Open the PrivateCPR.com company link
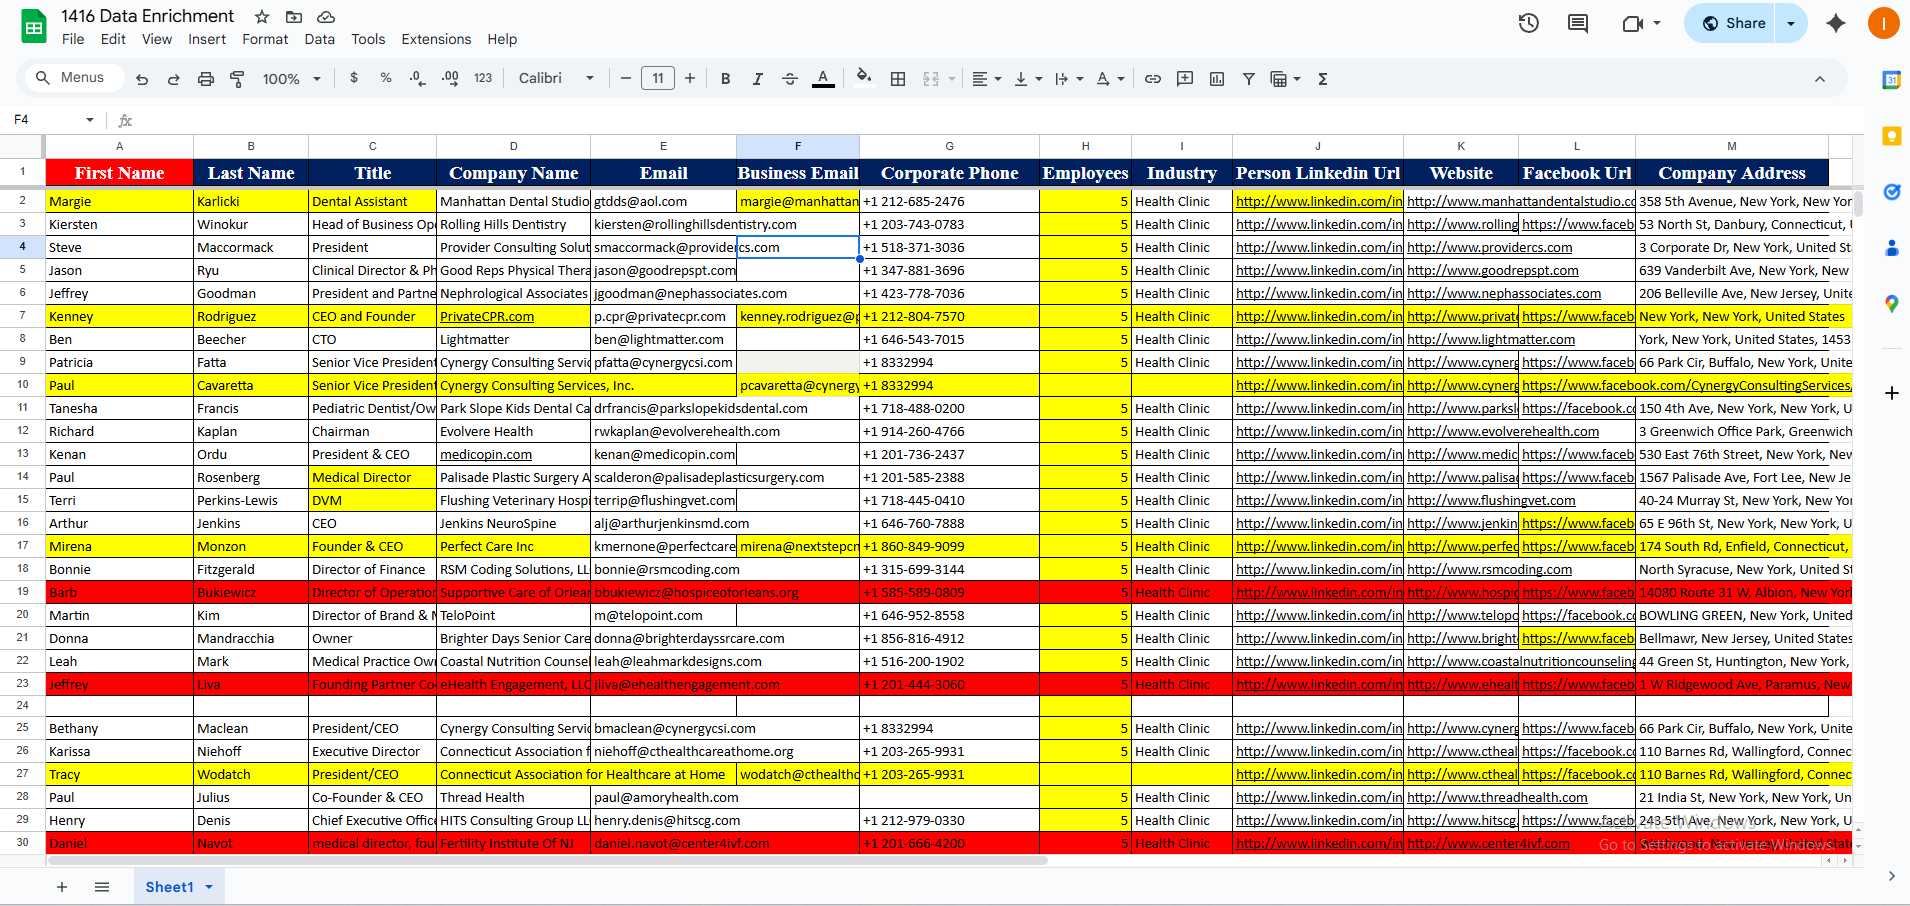This screenshot has width=1910, height=906. [x=486, y=317]
